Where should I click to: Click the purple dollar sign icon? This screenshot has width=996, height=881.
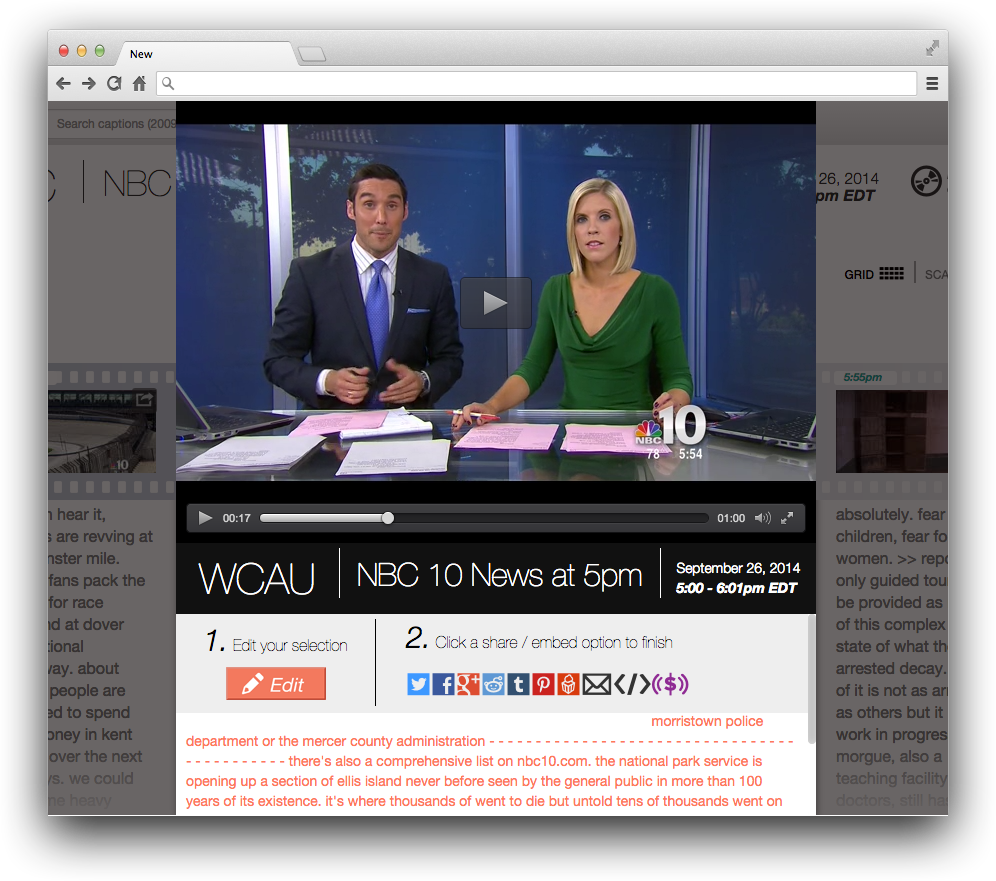point(670,684)
